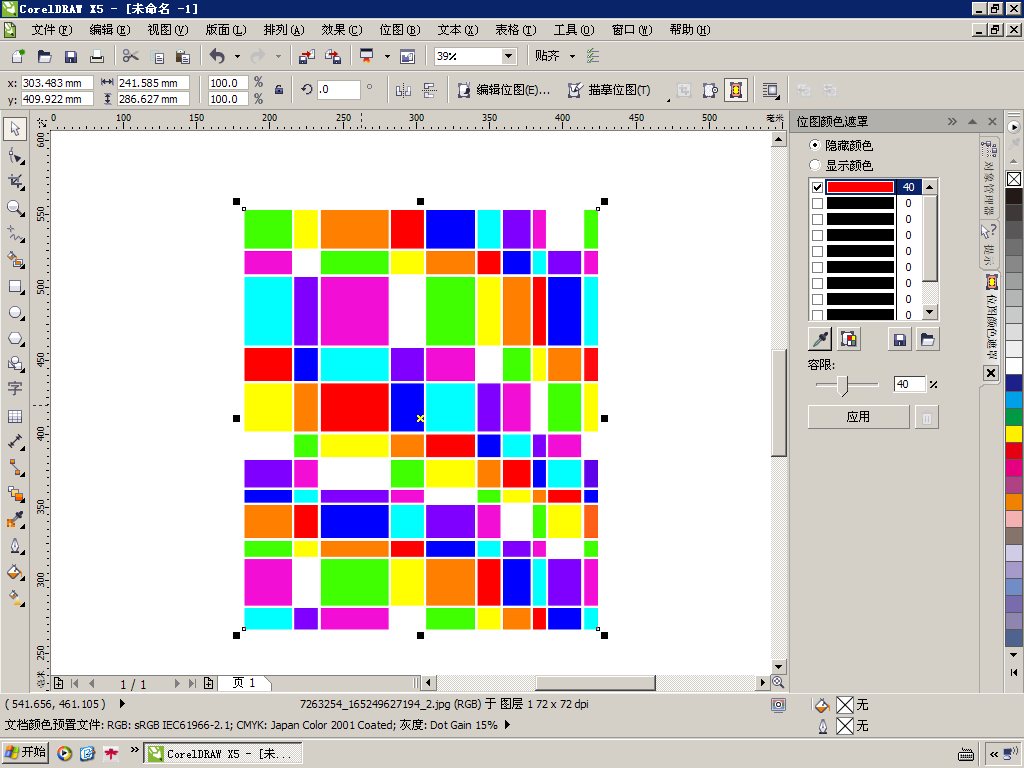Uncheck the red color mask checkbox
Viewport: 1024px width, 768px height.
tap(817, 187)
